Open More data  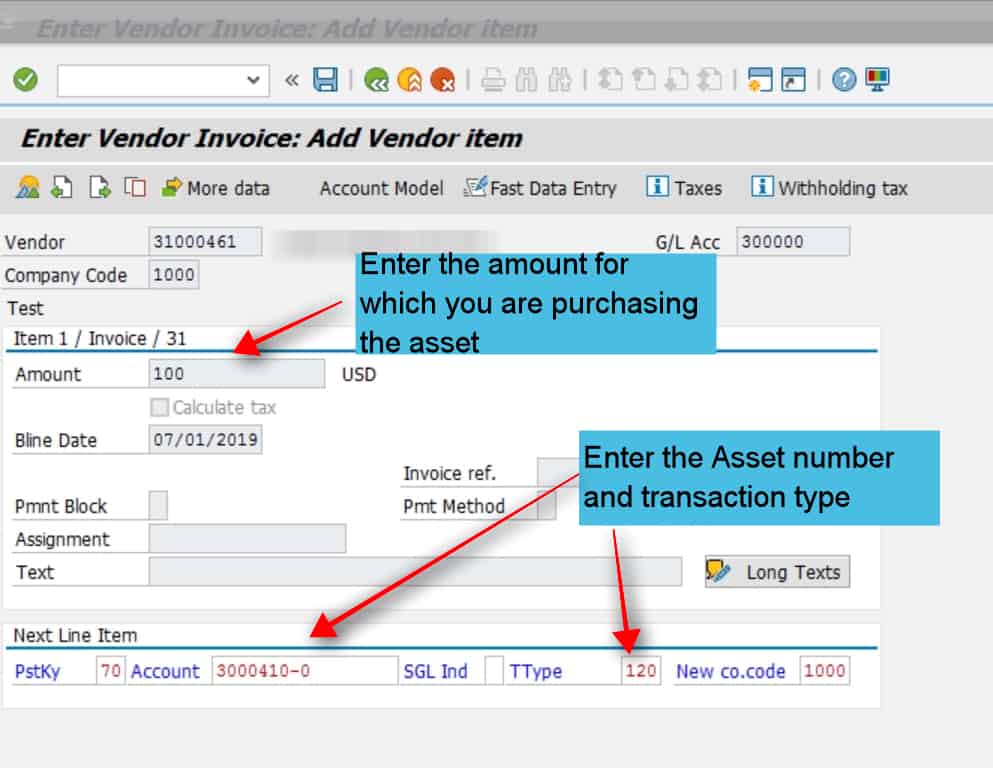pos(215,188)
